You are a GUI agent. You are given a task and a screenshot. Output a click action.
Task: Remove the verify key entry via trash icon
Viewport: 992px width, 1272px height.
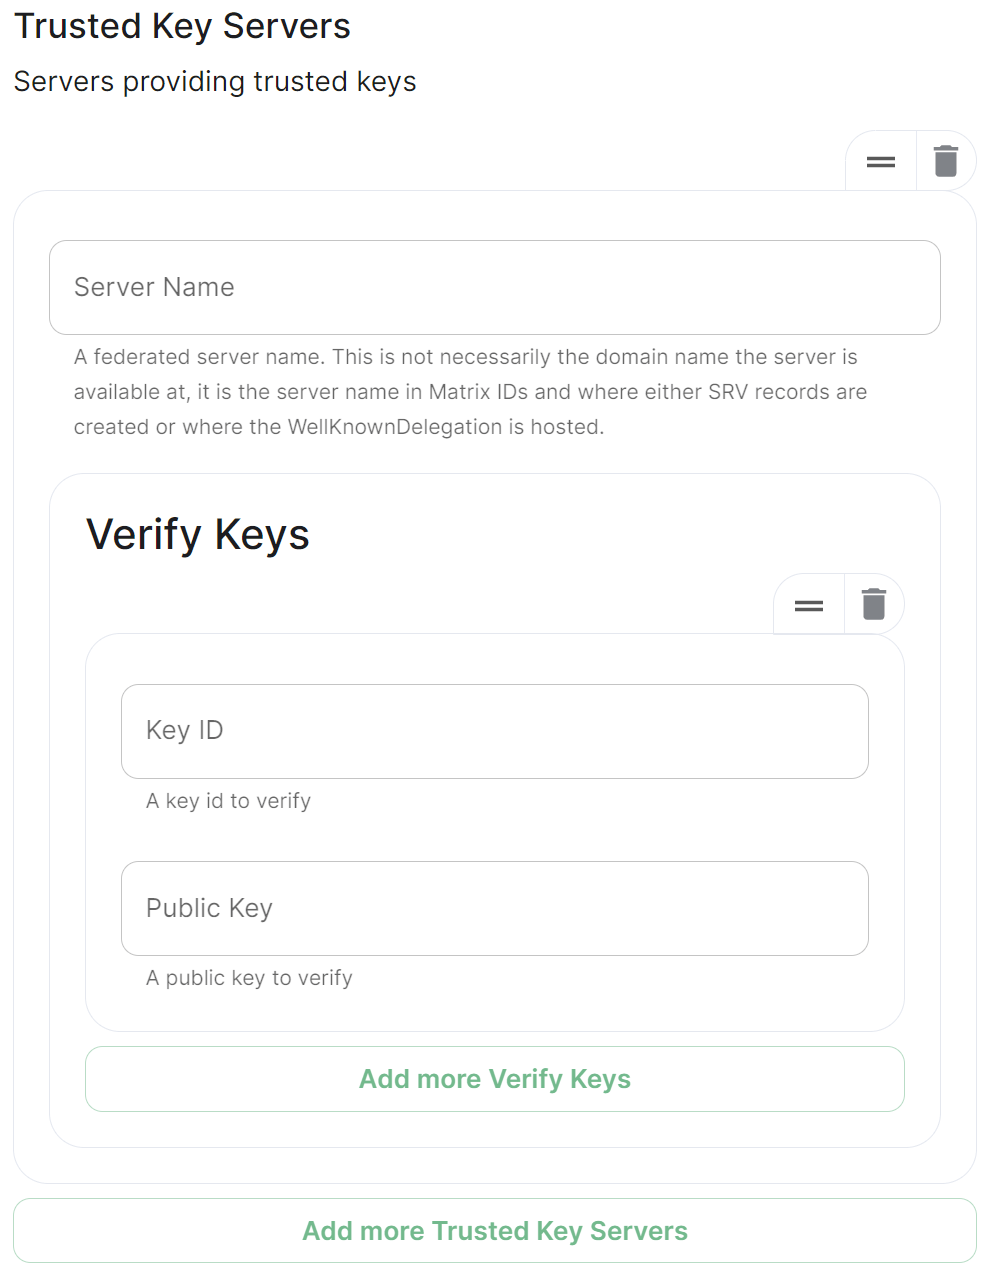(874, 604)
